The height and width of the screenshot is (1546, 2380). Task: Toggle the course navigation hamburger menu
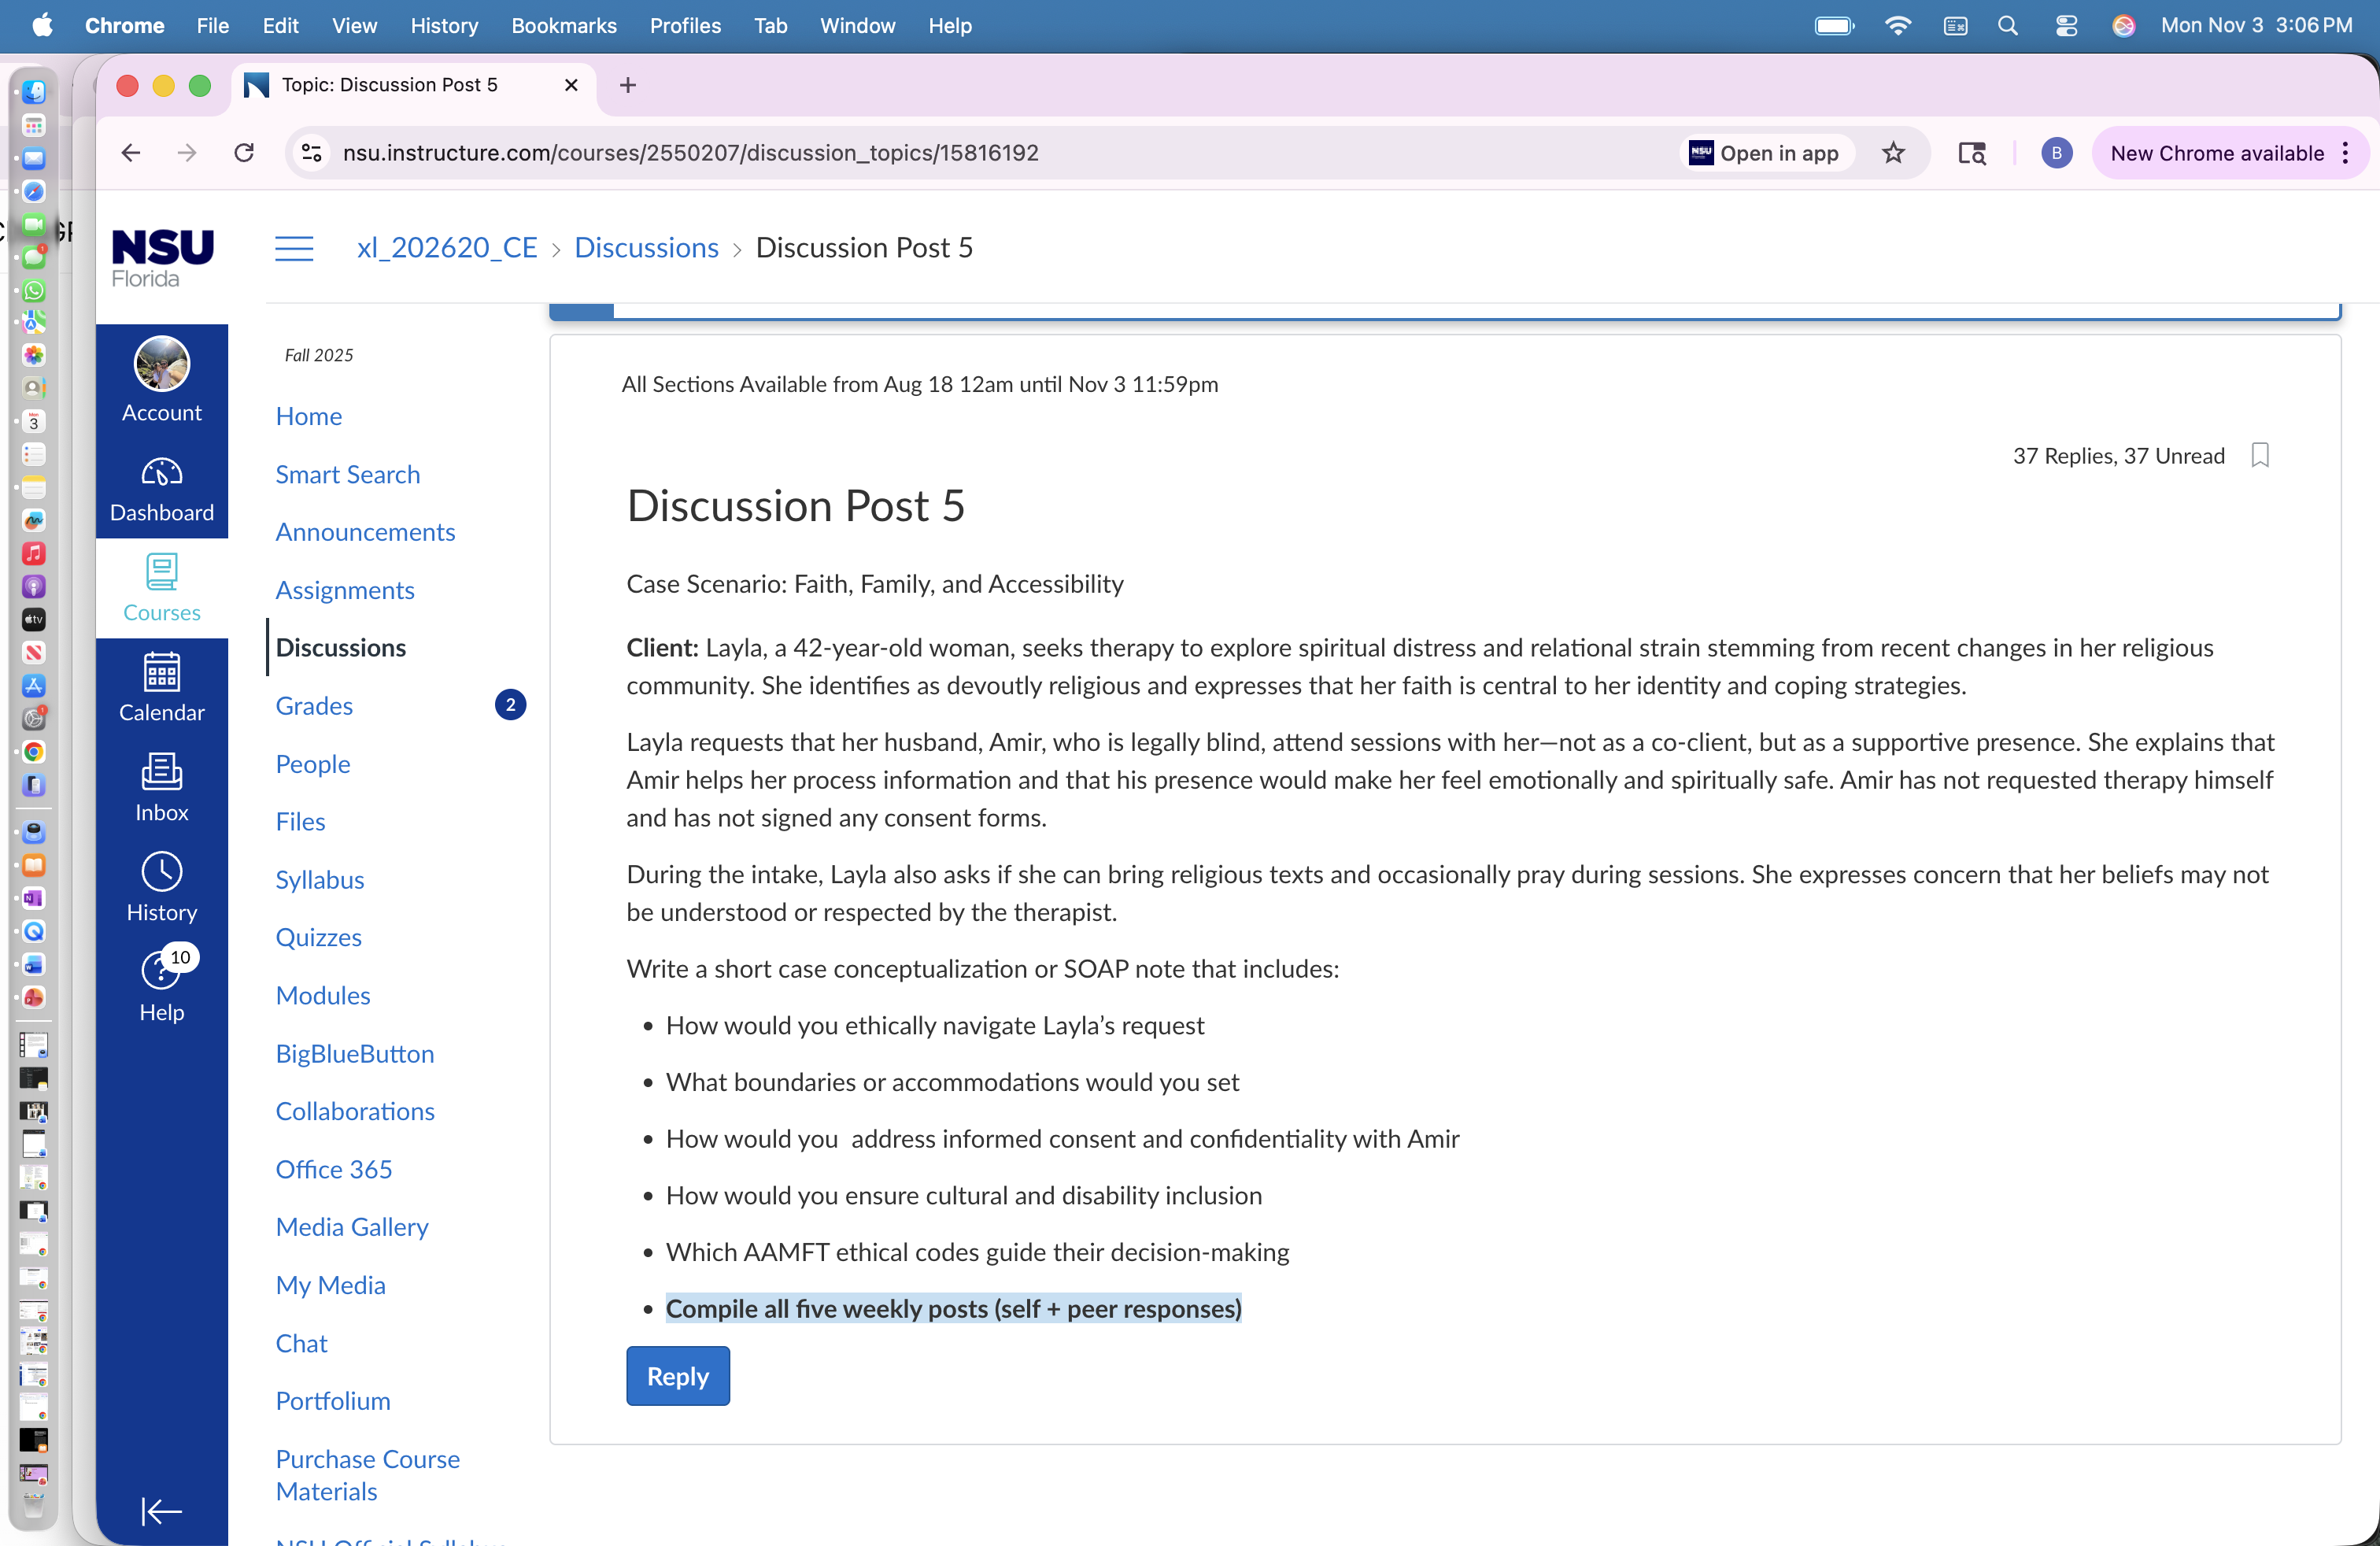click(294, 247)
